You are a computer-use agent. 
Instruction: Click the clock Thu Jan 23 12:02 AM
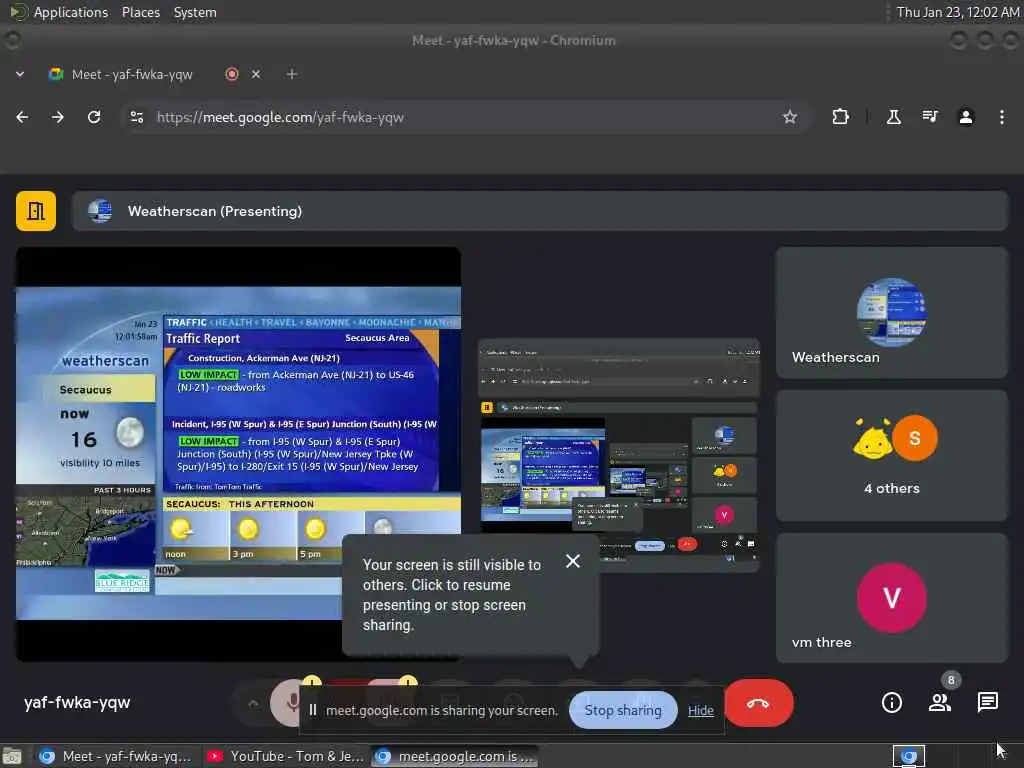coord(957,12)
